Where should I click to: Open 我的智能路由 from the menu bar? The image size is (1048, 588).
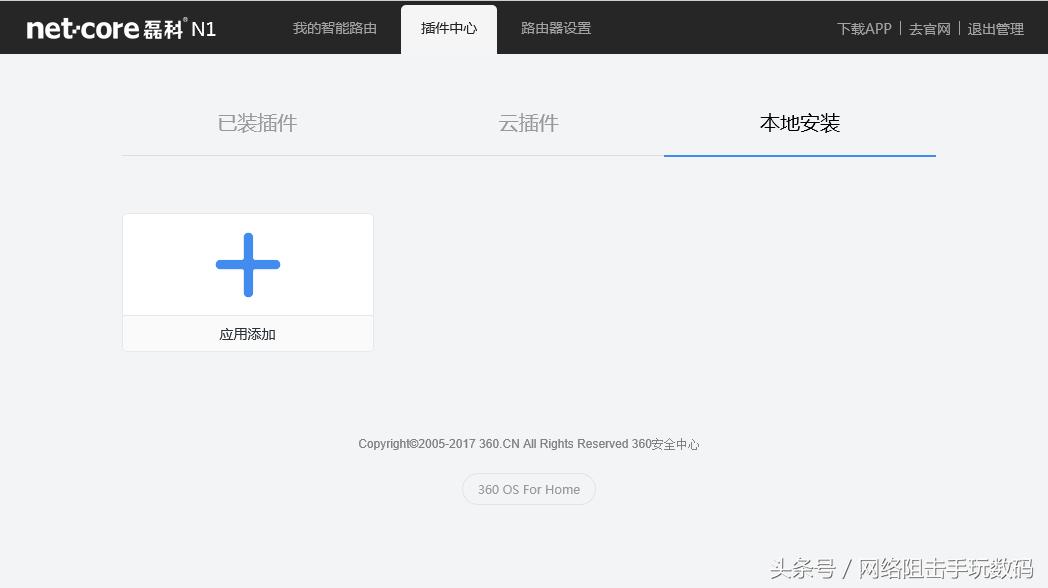(x=334, y=29)
